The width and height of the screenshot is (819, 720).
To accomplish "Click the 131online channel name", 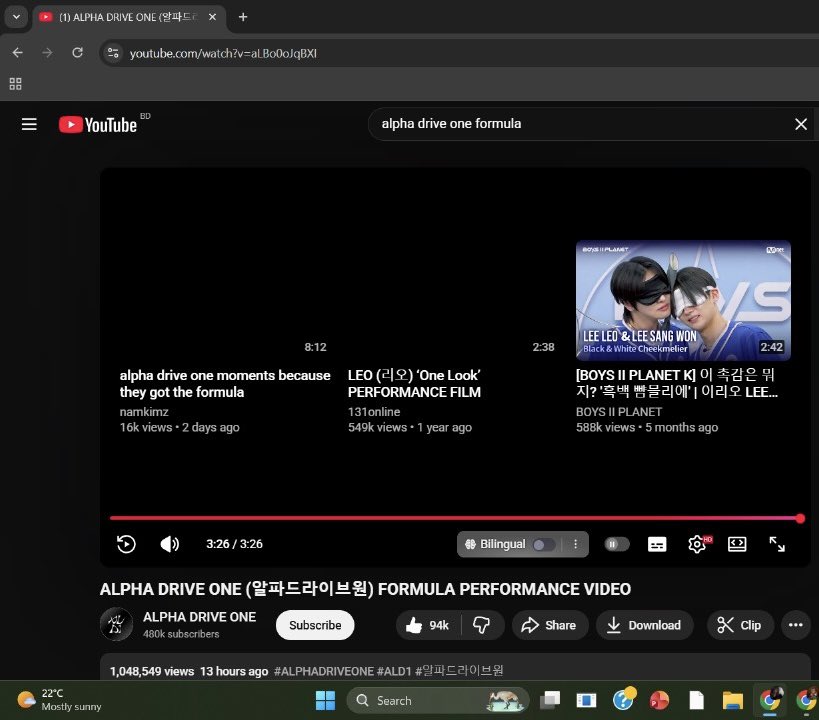I will tap(374, 412).
